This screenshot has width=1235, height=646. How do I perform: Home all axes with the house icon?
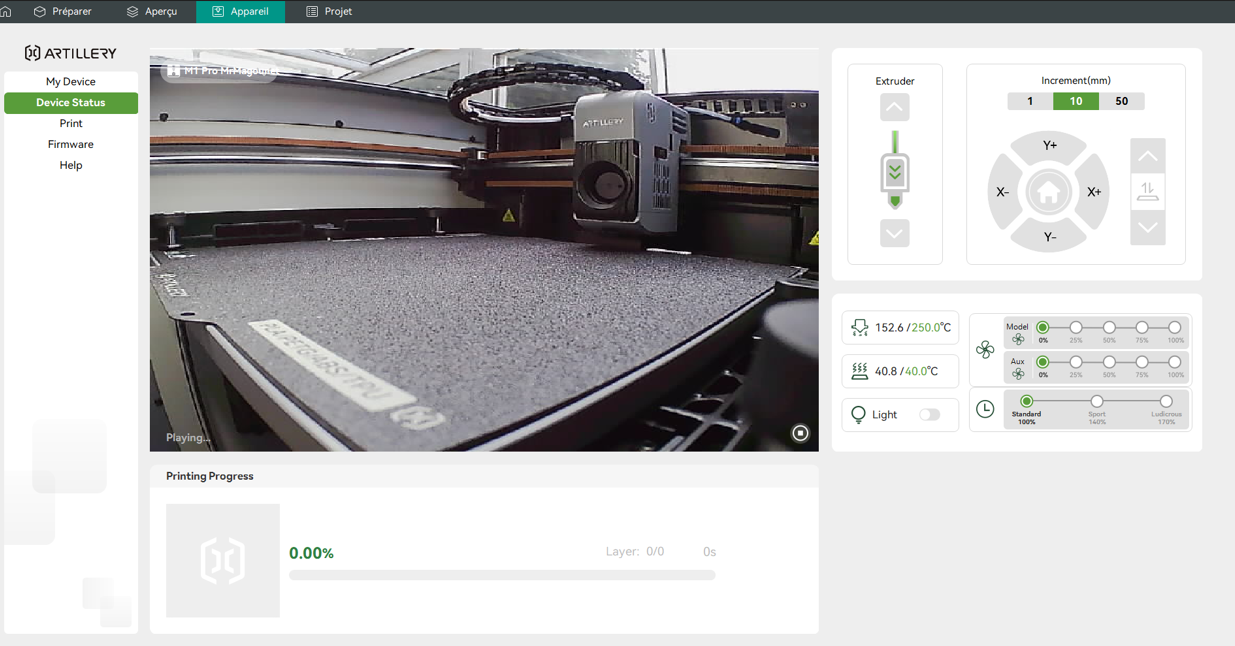coord(1048,192)
